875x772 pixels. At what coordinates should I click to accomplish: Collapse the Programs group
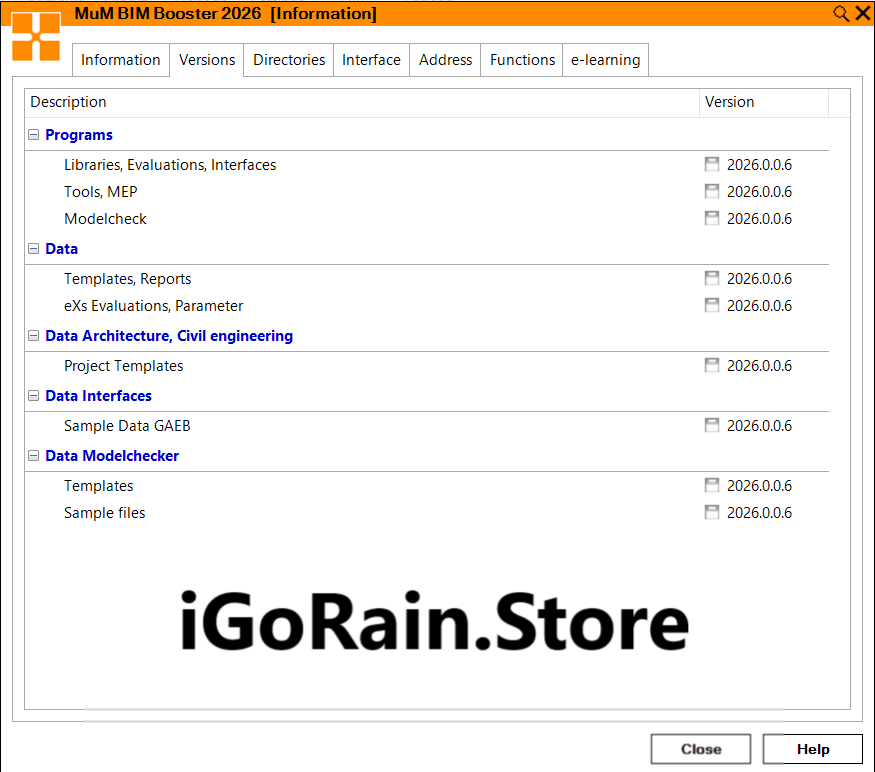tap(34, 135)
